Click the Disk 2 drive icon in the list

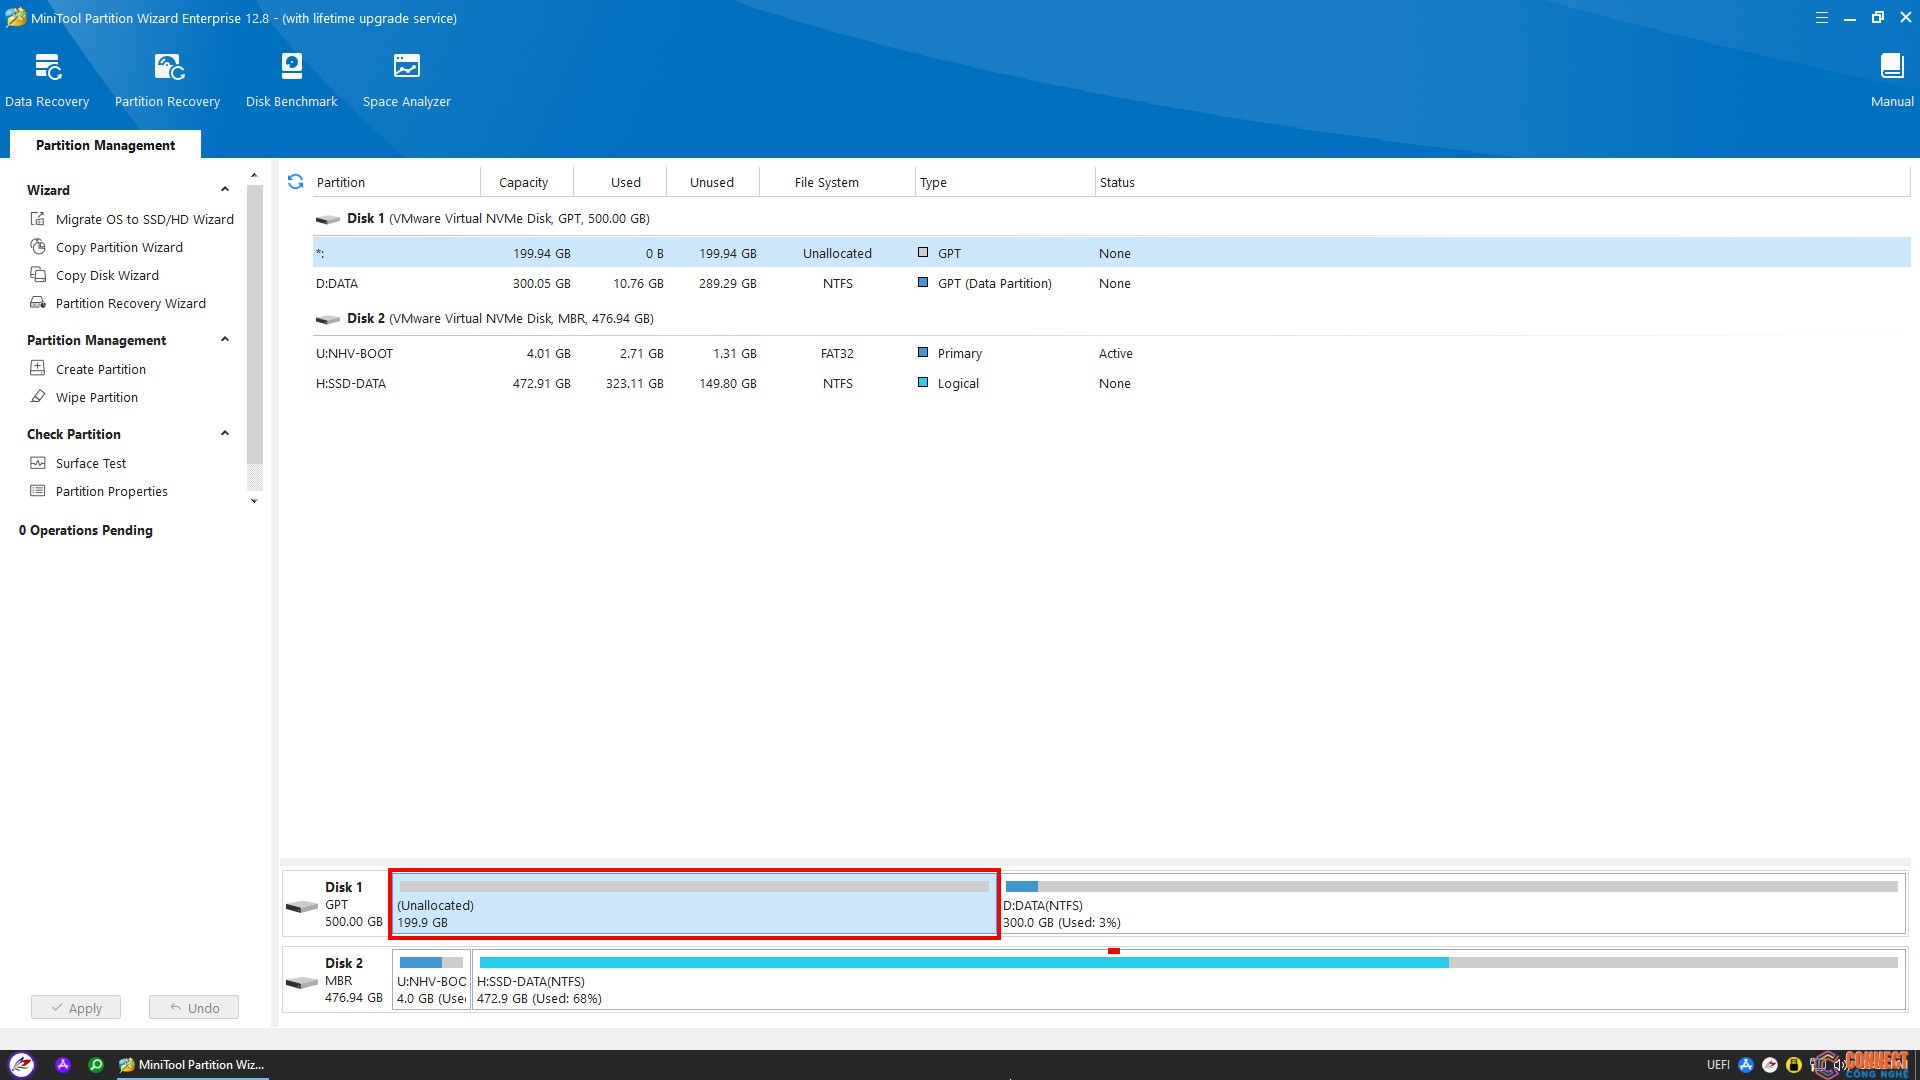tap(328, 319)
